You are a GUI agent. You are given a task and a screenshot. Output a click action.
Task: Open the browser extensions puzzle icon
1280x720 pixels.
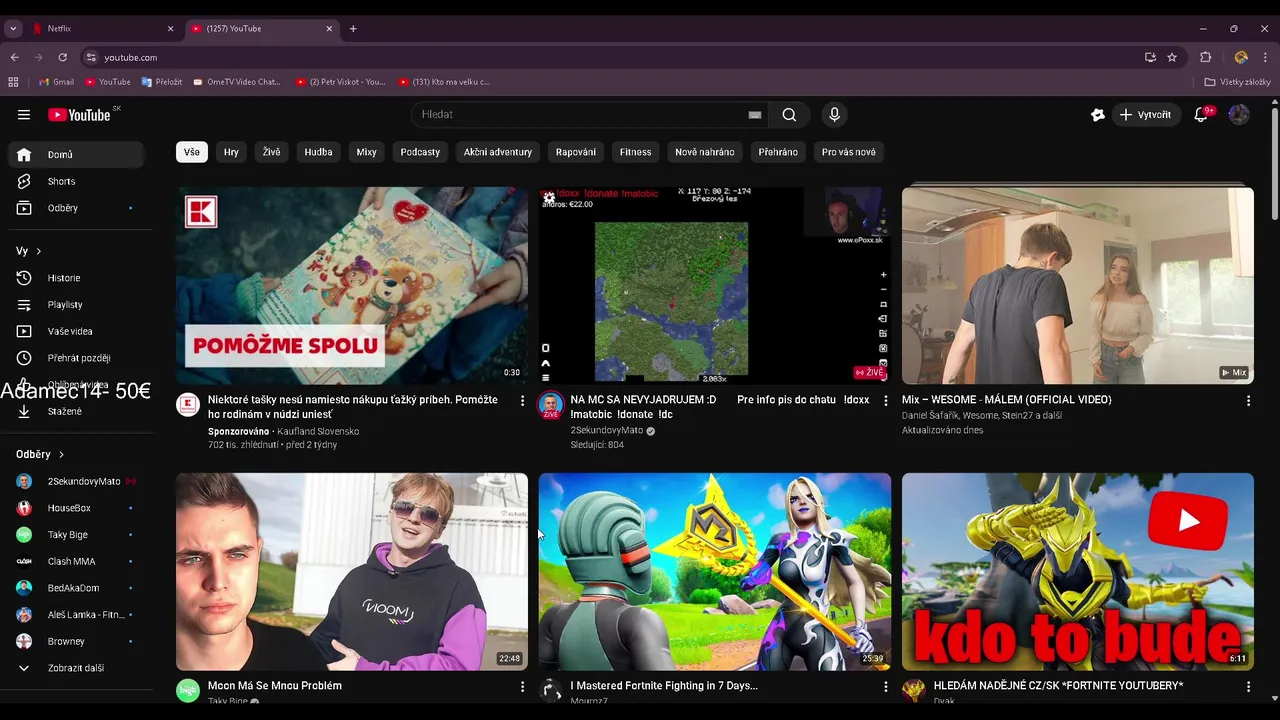point(1206,58)
